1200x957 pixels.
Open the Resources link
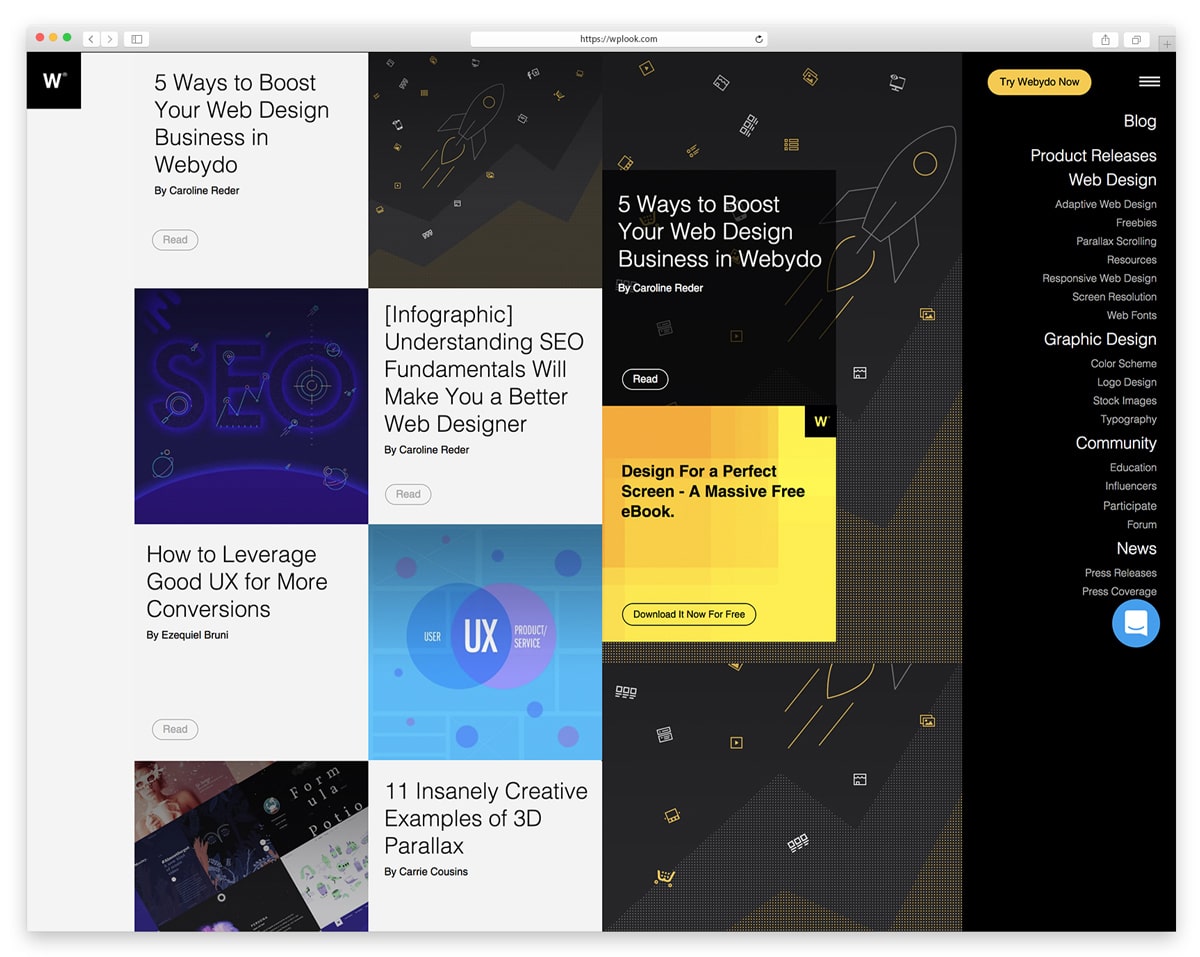tap(1131, 260)
